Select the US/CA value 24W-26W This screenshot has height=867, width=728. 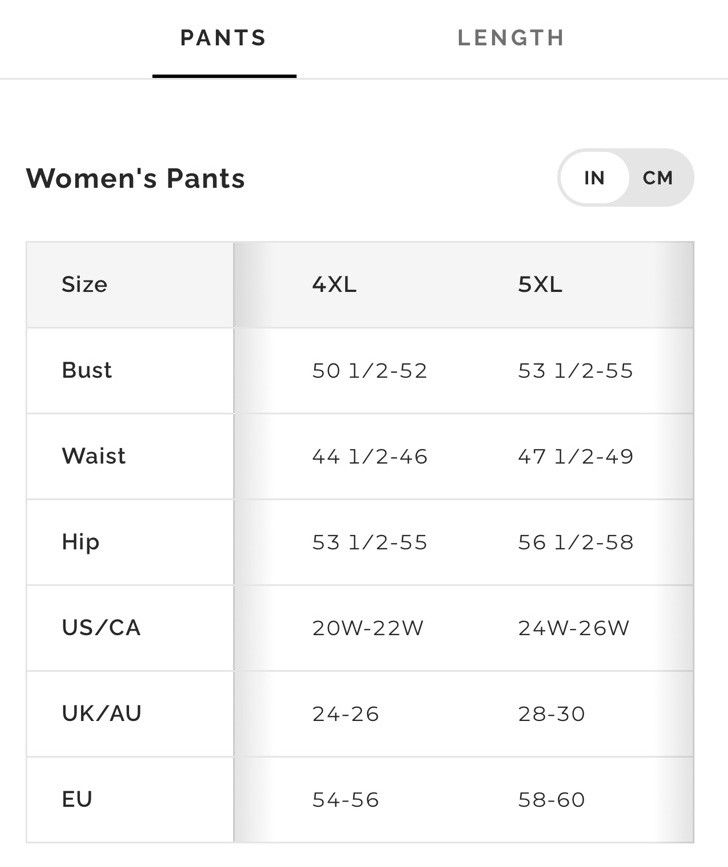[x=574, y=628]
